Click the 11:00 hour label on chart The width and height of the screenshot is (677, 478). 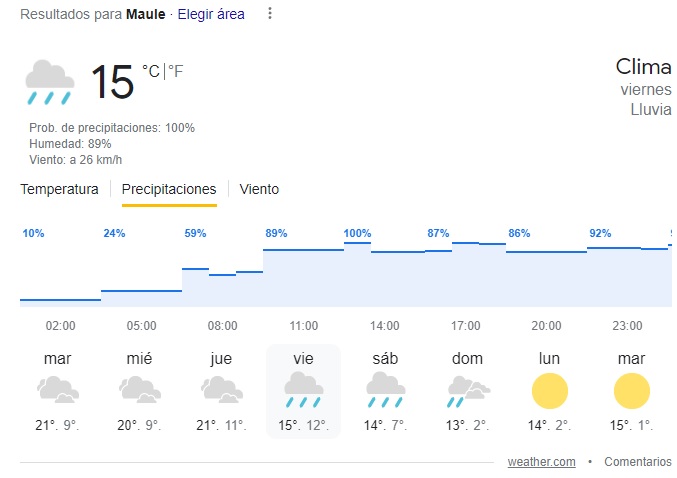pyautogui.click(x=304, y=326)
